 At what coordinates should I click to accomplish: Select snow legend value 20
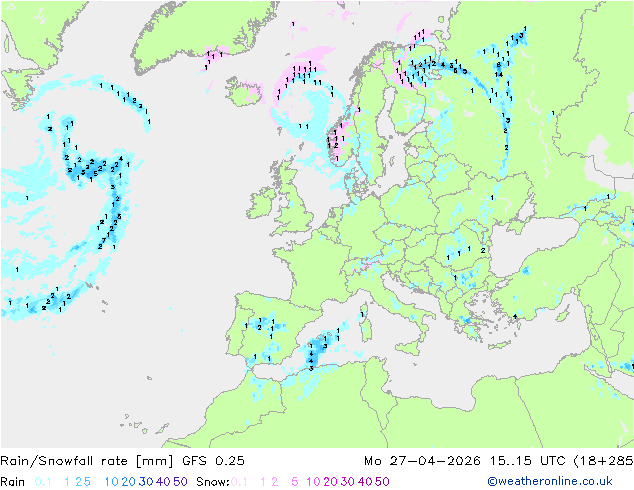[330, 482]
